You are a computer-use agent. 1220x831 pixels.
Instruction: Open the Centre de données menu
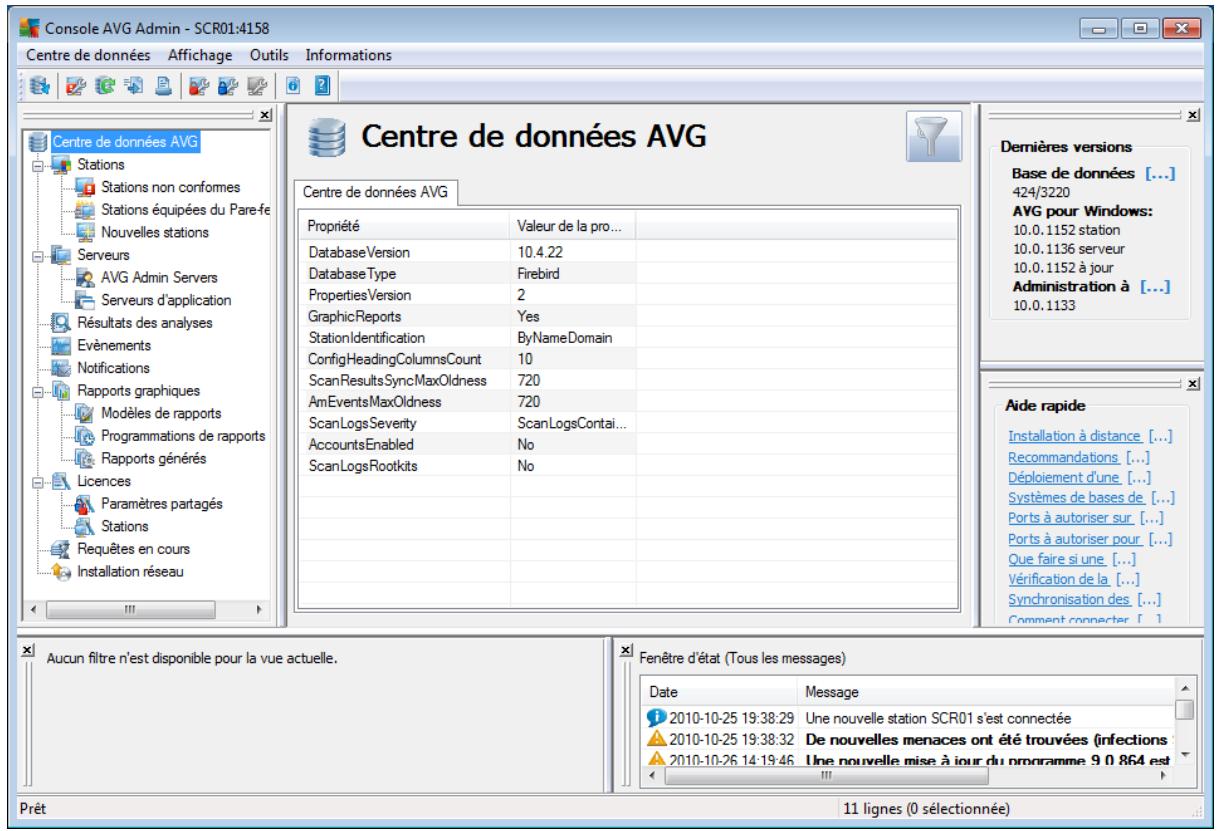click(90, 54)
